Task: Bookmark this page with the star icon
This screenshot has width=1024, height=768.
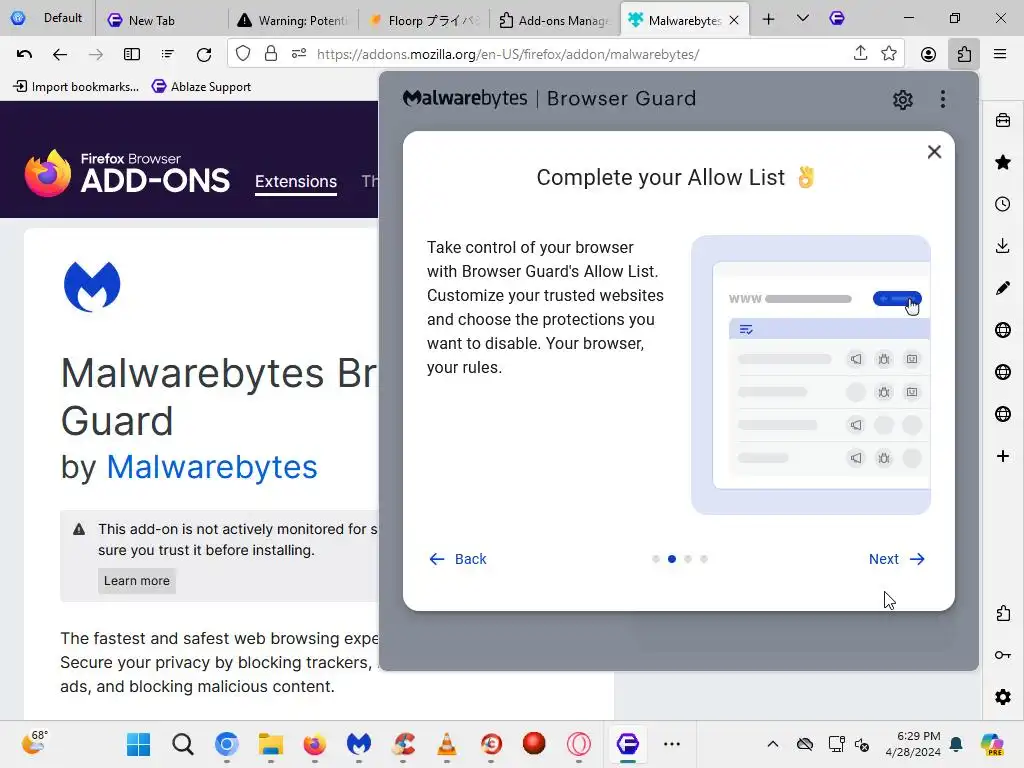Action: 889,54
